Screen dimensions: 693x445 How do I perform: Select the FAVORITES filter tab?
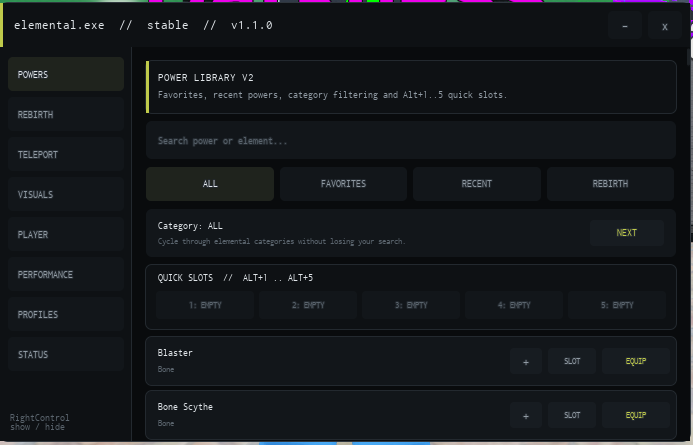point(343,184)
